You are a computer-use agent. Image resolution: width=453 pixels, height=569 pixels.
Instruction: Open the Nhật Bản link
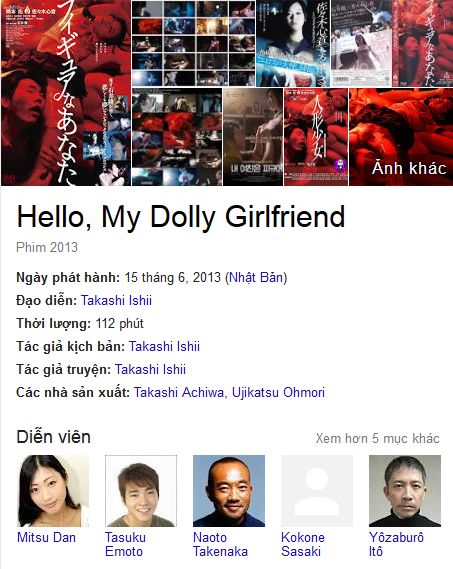click(x=256, y=278)
